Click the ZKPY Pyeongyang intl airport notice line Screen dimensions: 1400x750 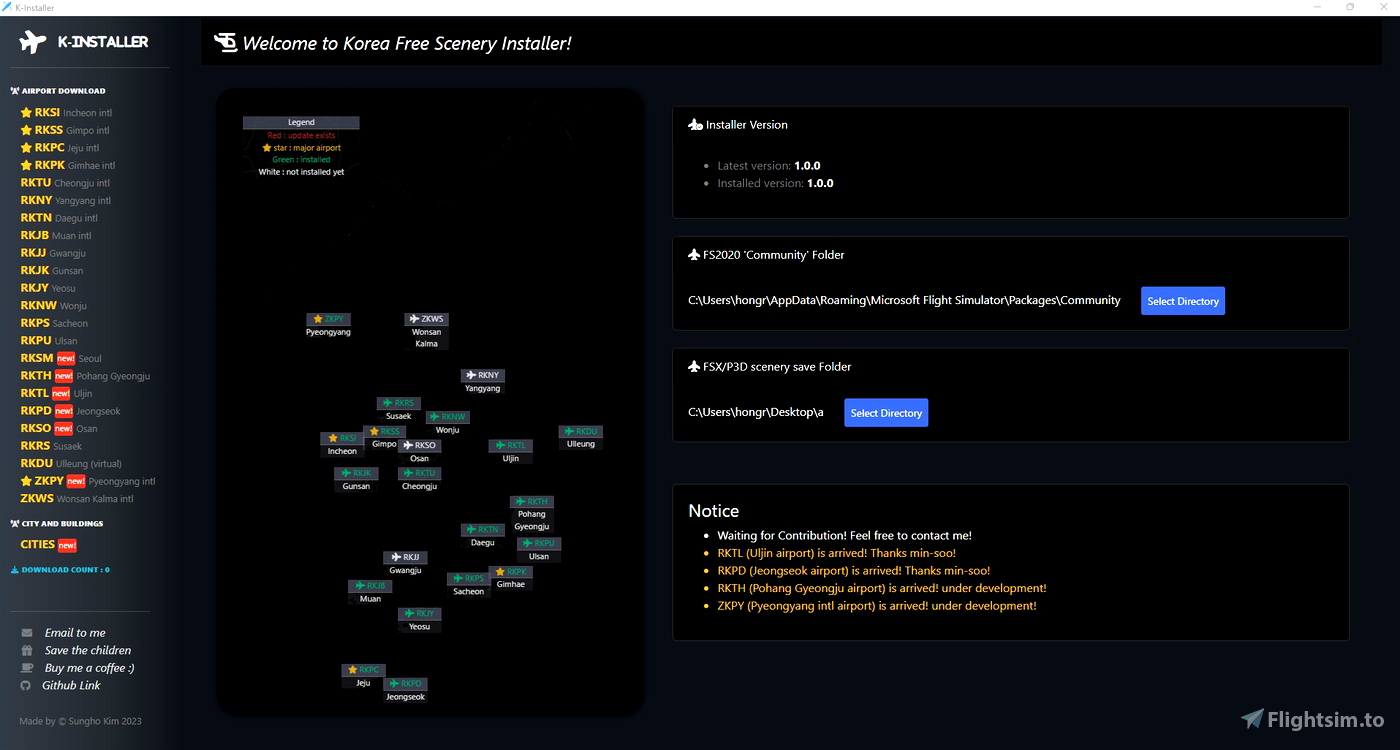[x=877, y=605]
